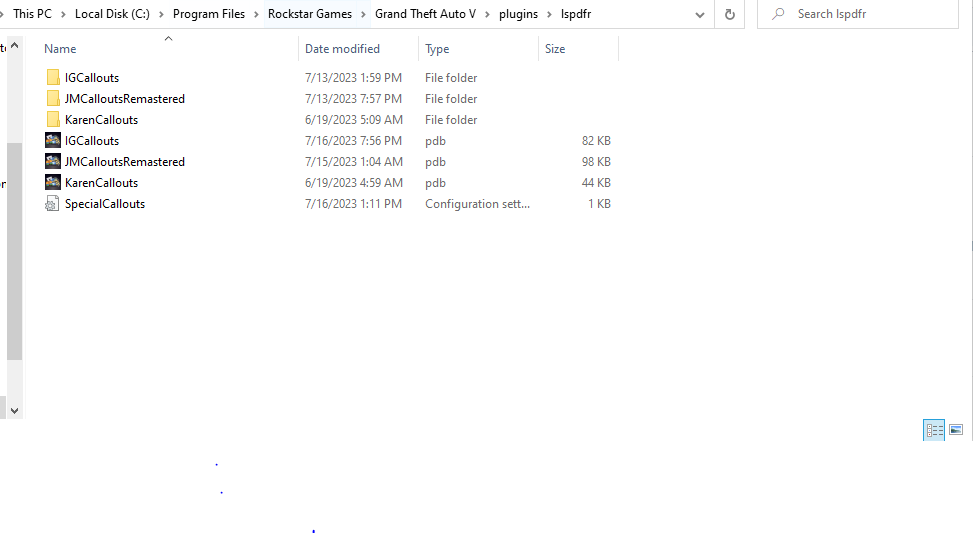This screenshot has width=973, height=533.
Task: Expand chevron after Grand Theft Auto V breadcrumb
Action: point(488,14)
